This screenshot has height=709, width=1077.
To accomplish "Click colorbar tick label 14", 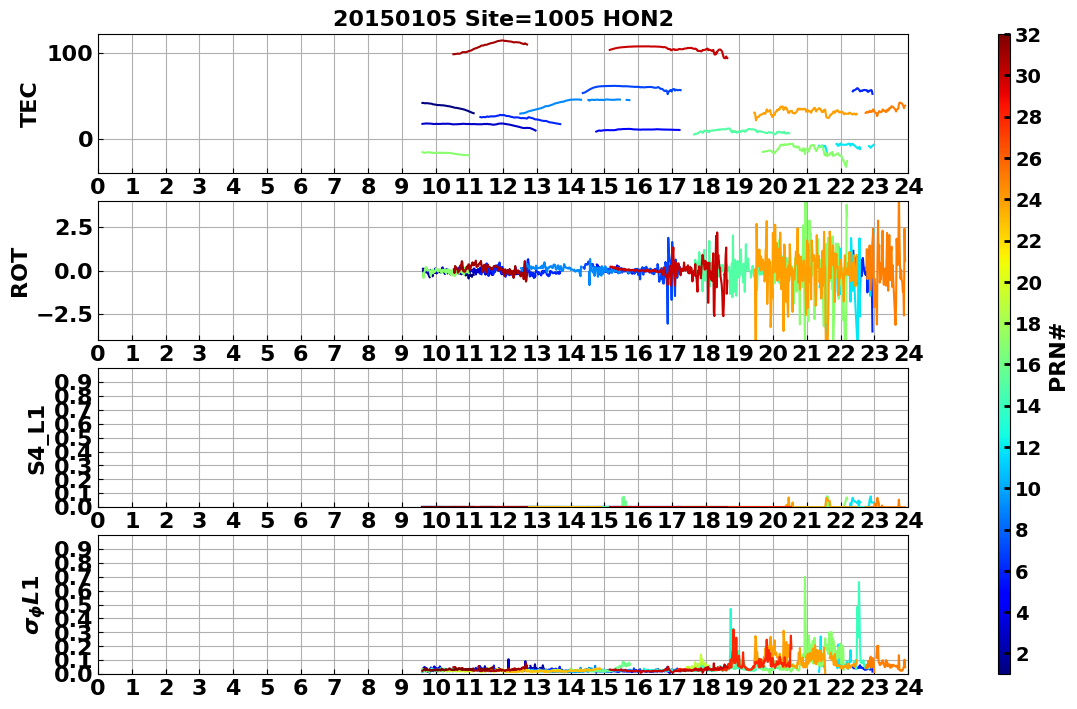I will pos(1028,406).
